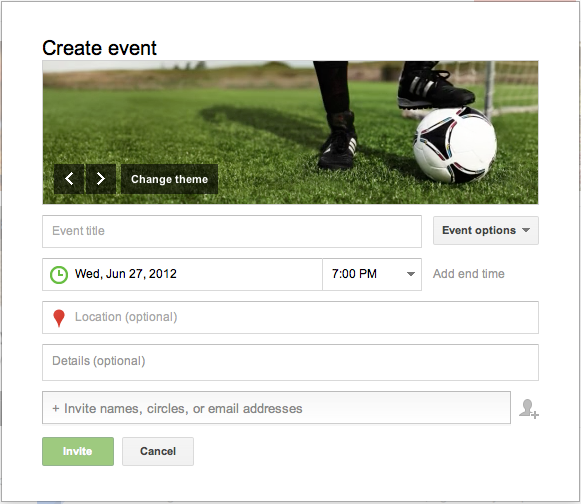Select the 7:00 PM time value
Viewport: 581px width, 504px height.
point(354,274)
